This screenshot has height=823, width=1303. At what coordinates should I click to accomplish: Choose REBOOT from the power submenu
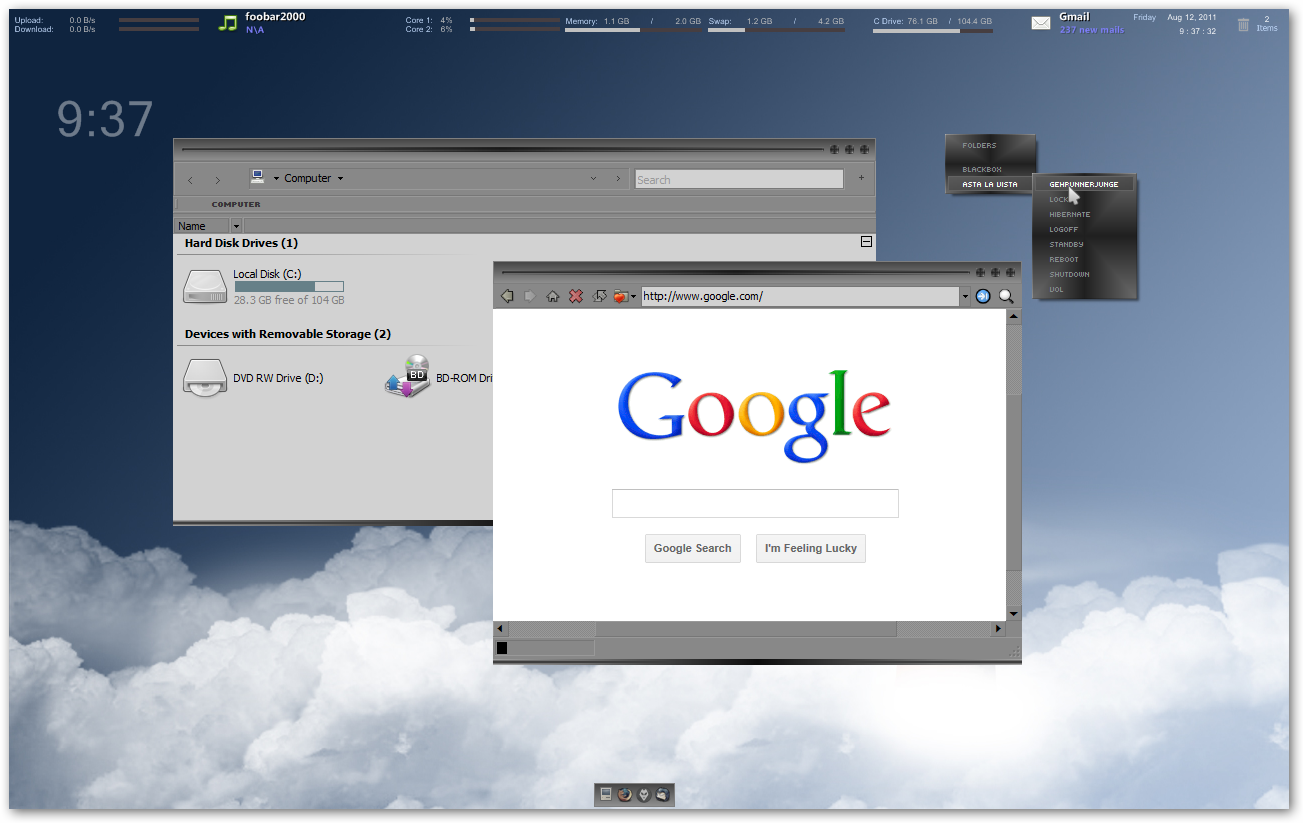pos(1064,259)
